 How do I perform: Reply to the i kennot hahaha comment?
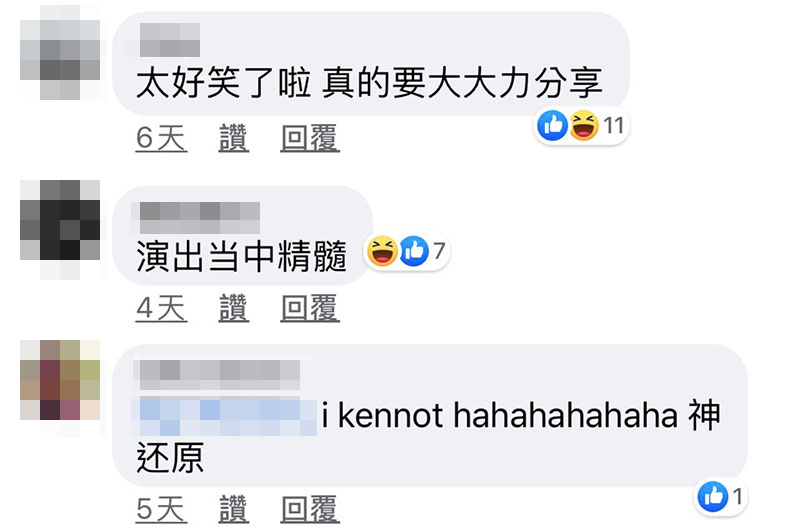coord(310,509)
